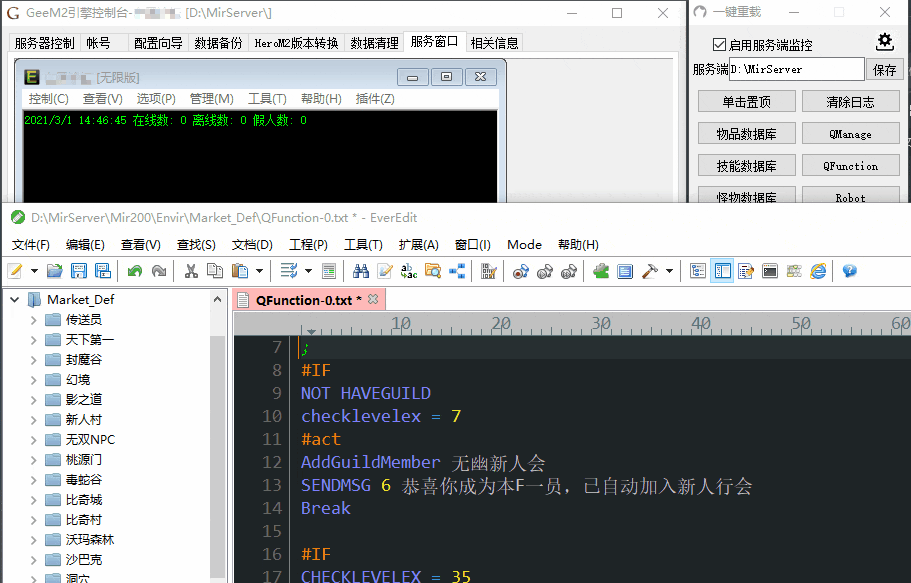Screen dimensions: 911x583
Task: Collapse the Market_Def root folder
Action: (x=14, y=299)
